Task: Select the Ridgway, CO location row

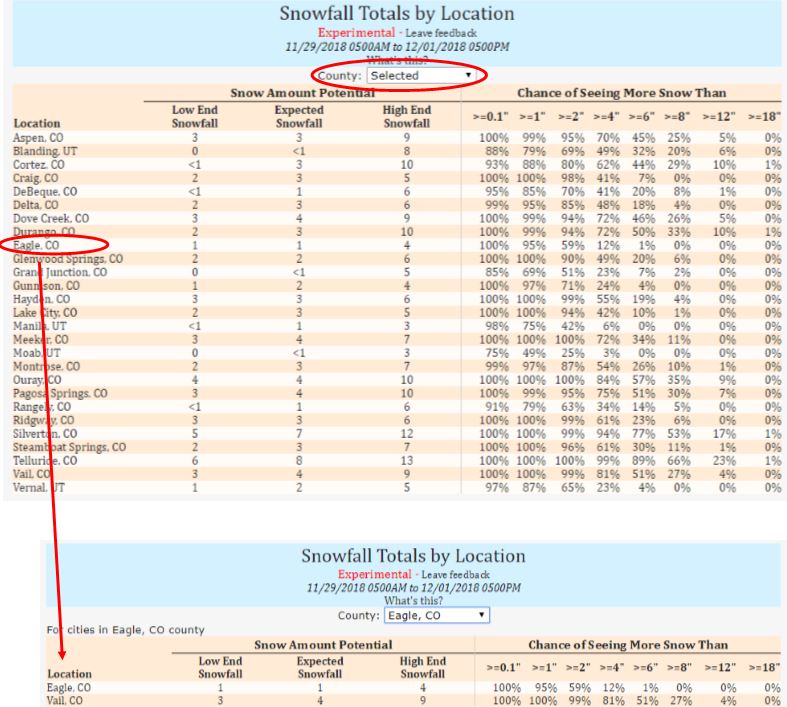Action: tap(397, 420)
